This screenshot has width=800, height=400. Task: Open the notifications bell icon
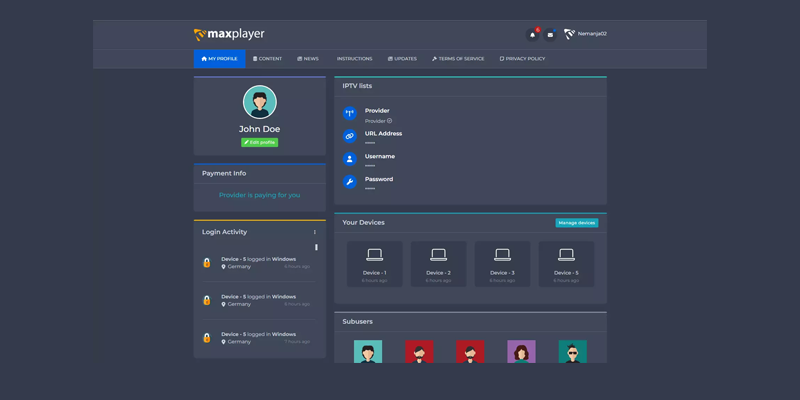[x=532, y=35]
